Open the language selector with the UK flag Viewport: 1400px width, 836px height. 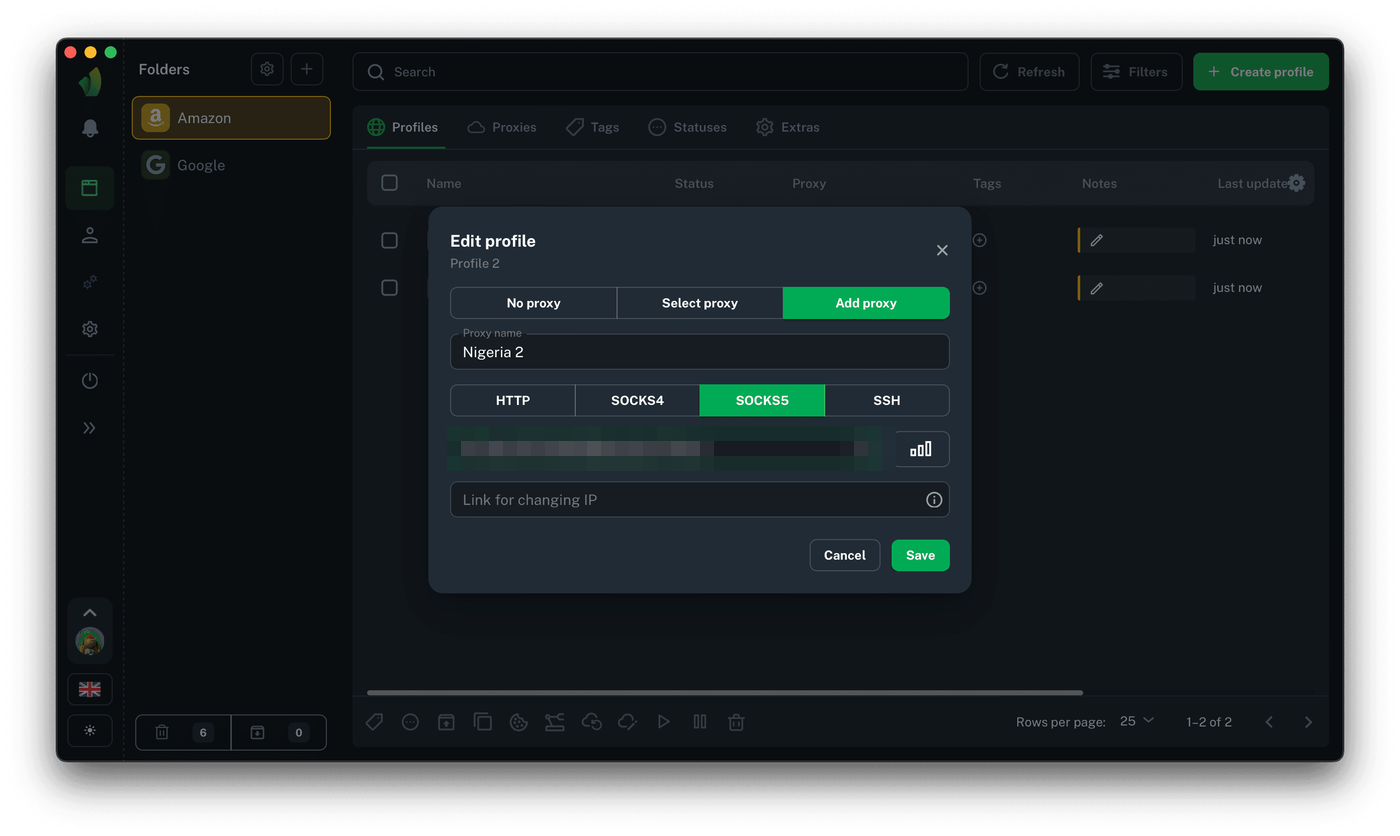90,689
